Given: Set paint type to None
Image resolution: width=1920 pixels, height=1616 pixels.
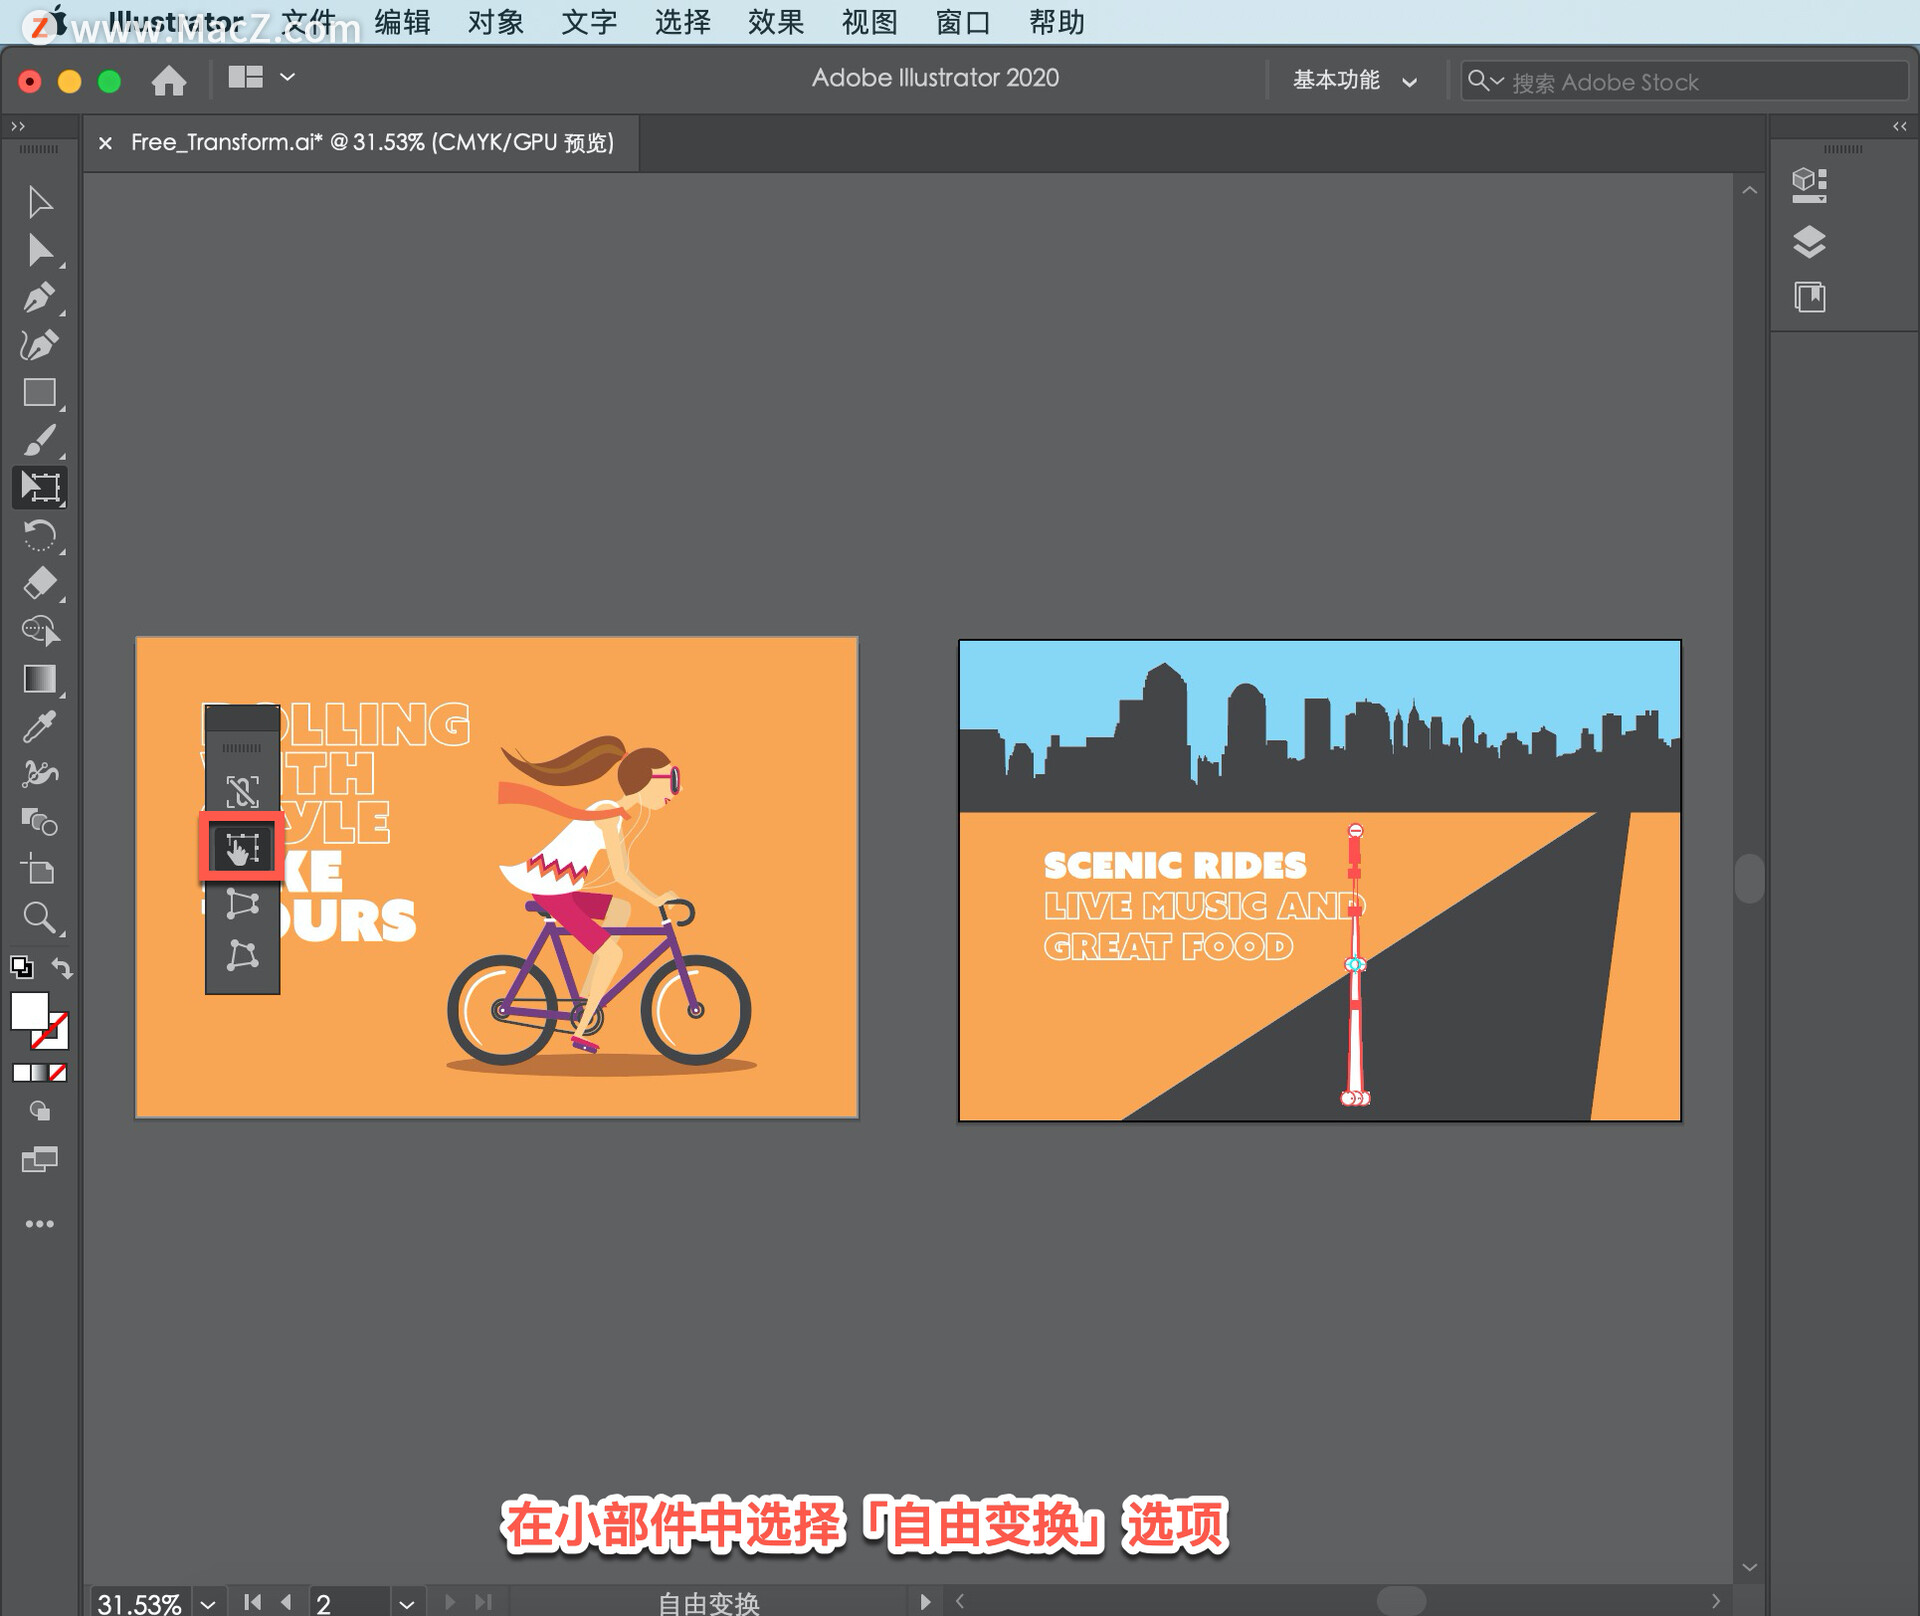Looking at the screenshot, I should click(58, 1072).
